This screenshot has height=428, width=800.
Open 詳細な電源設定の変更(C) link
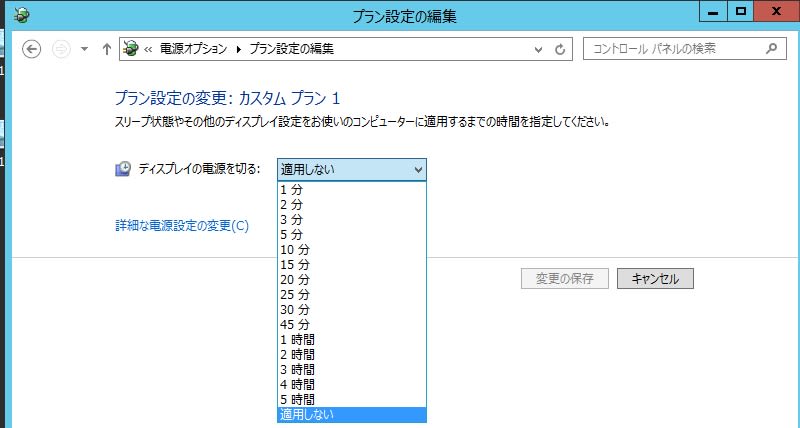pyautogui.click(x=182, y=225)
